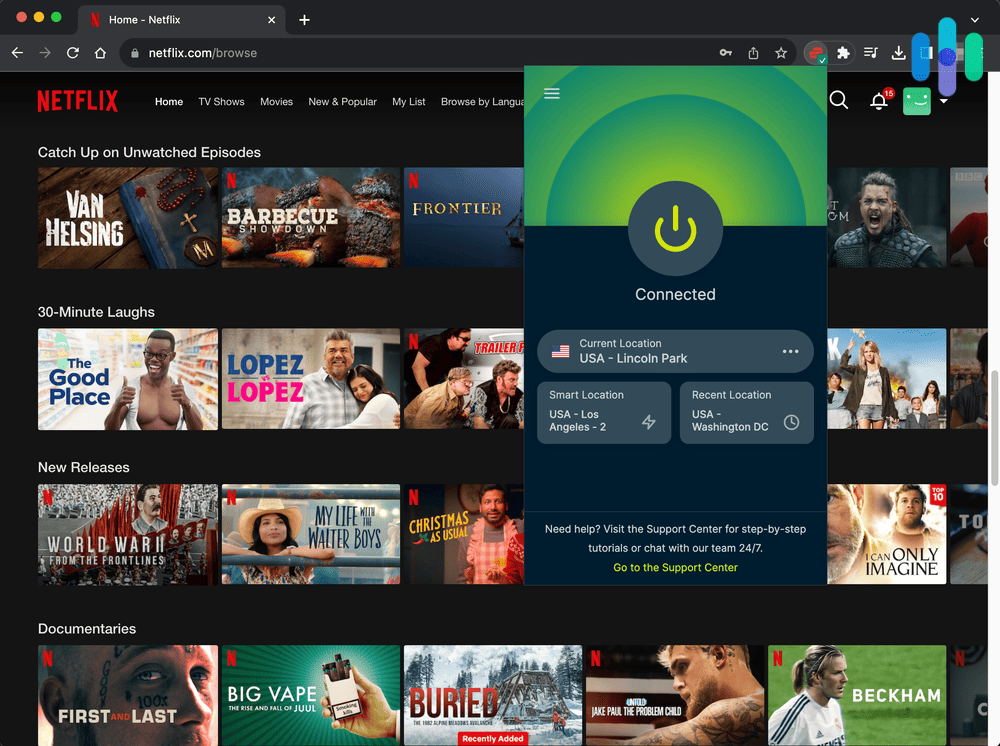Open Netflix notifications via the bell icon
Viewport: 1000px width, 746px height.
point(879,100)
